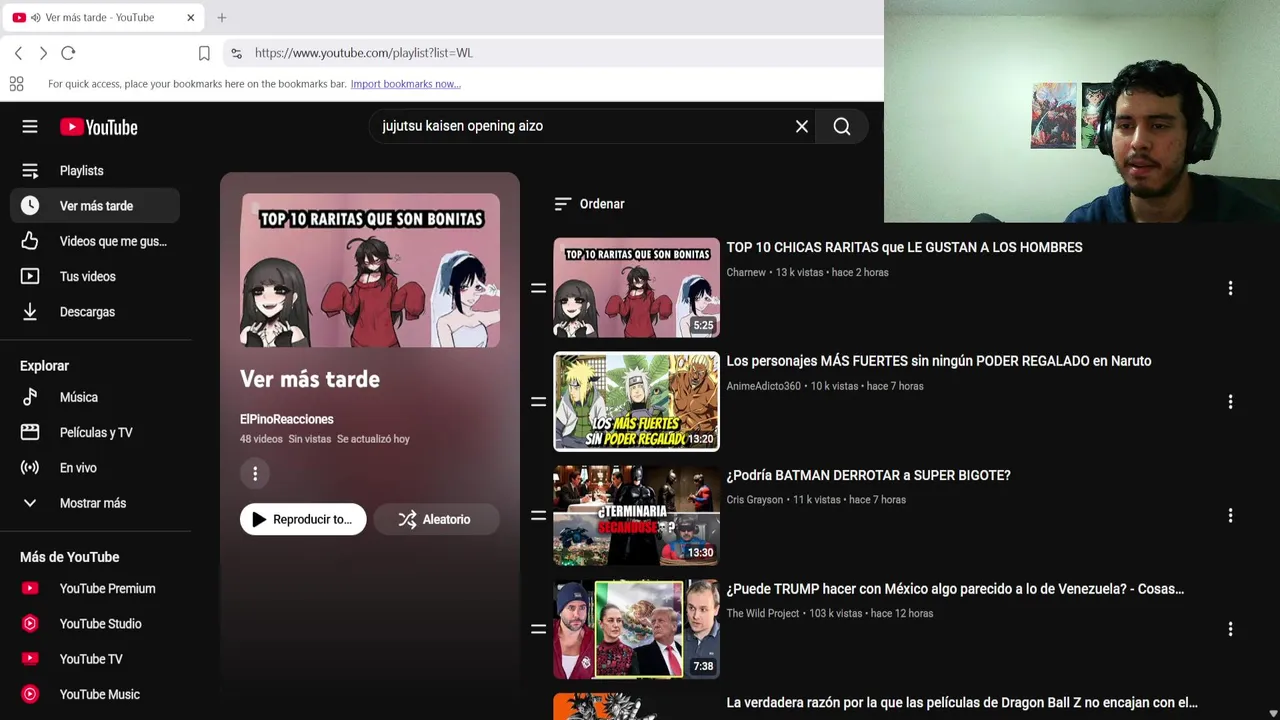Open YouTube Music link
Viewport: 1280px width, 720px height.
point(95,694)
